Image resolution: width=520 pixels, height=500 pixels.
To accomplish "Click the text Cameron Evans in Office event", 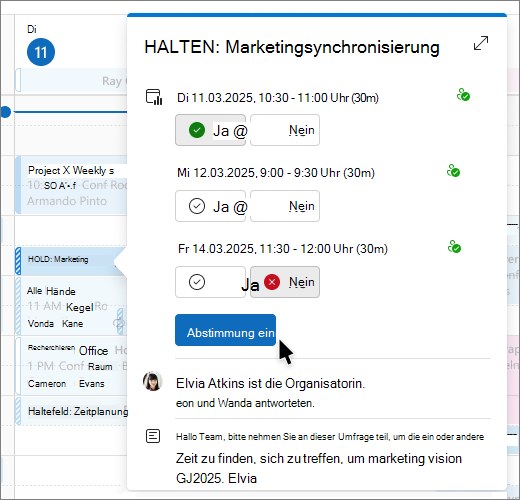I will pos(66,384).
